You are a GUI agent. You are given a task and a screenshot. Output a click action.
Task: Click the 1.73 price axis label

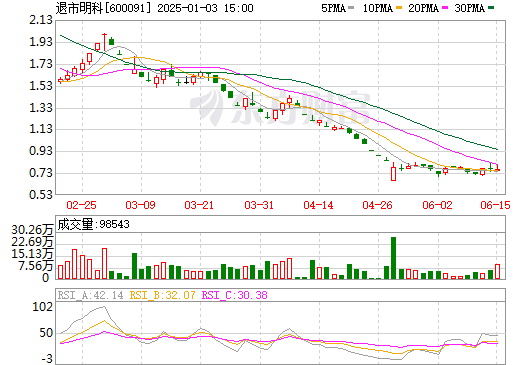coord(41,64)
